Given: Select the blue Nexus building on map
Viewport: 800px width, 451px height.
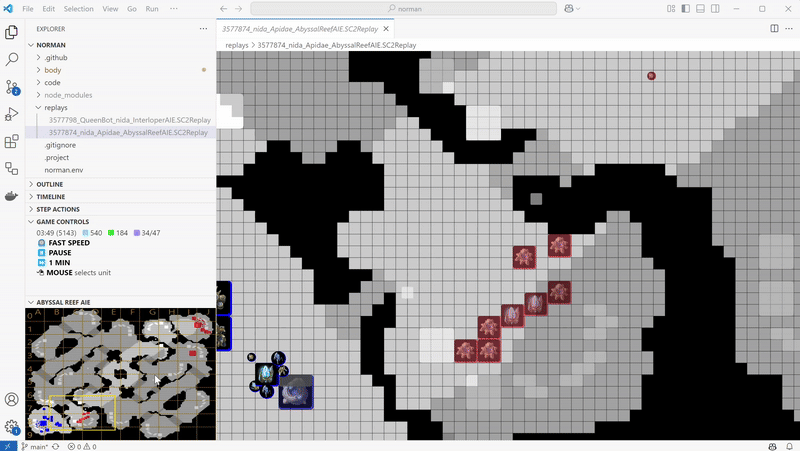Looking at the screenshot, I should 296,392.
